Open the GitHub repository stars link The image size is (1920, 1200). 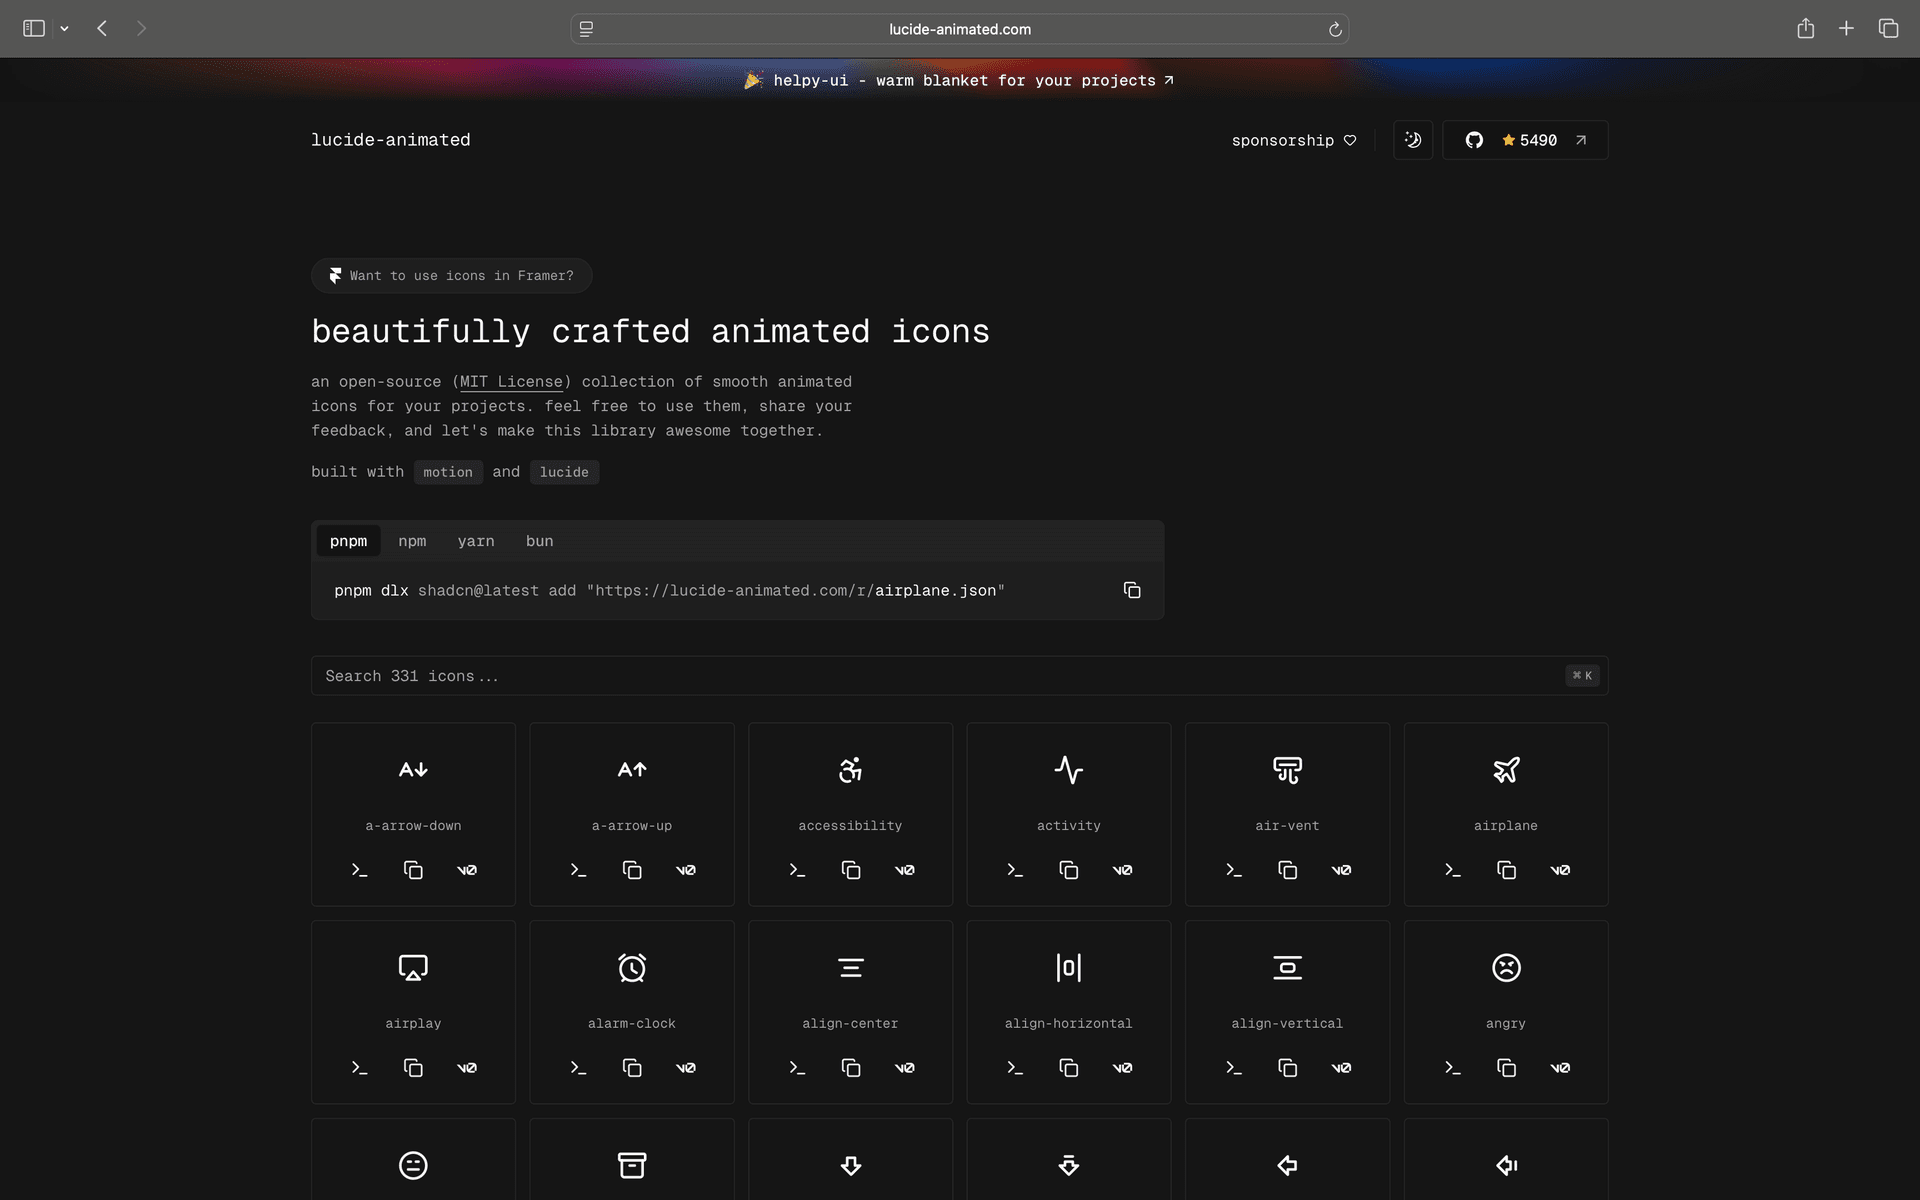click(1525, 140)
